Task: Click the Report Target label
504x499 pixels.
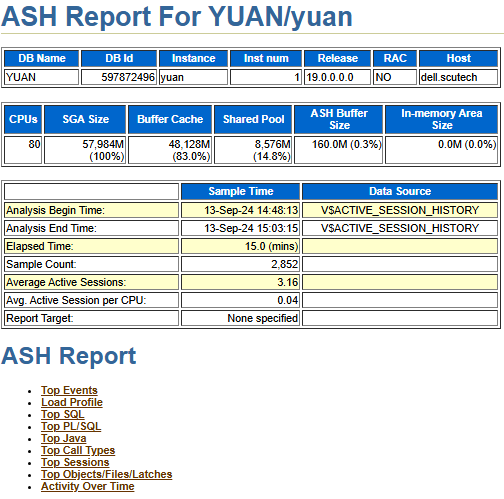Action: pyautogui.click(x=40, y=318)
